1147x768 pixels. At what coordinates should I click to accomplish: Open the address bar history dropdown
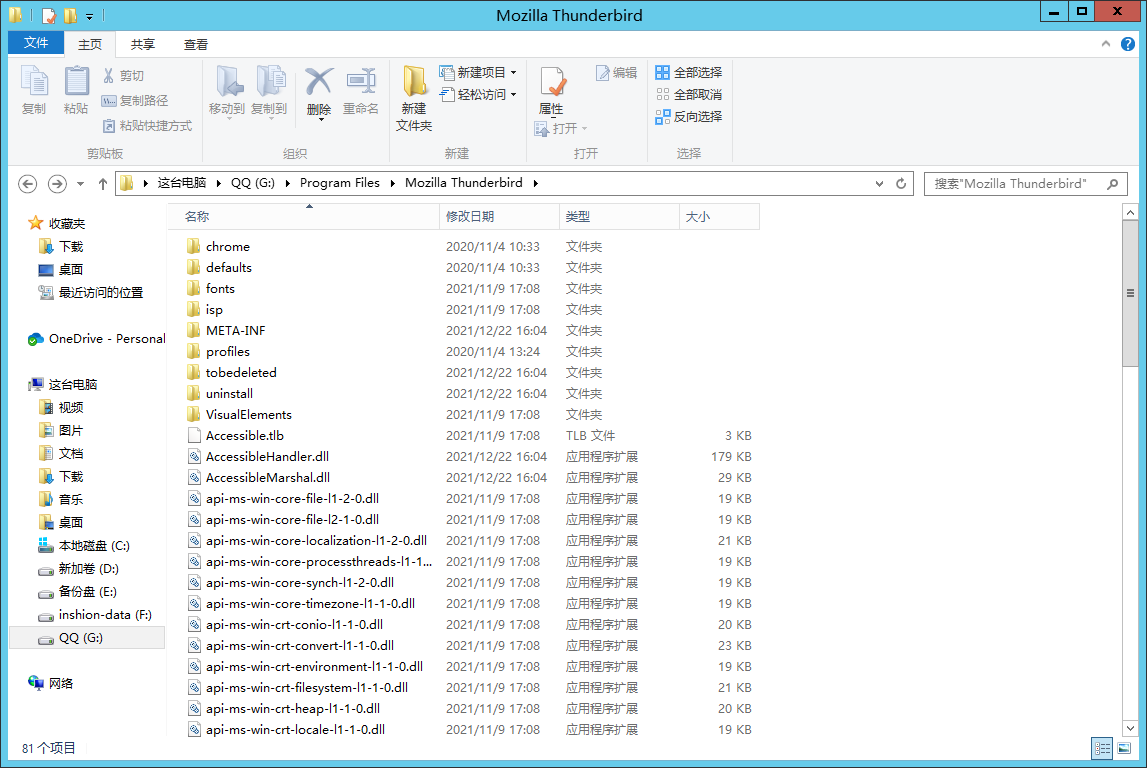pyautogui.click(x=879, y=184)
